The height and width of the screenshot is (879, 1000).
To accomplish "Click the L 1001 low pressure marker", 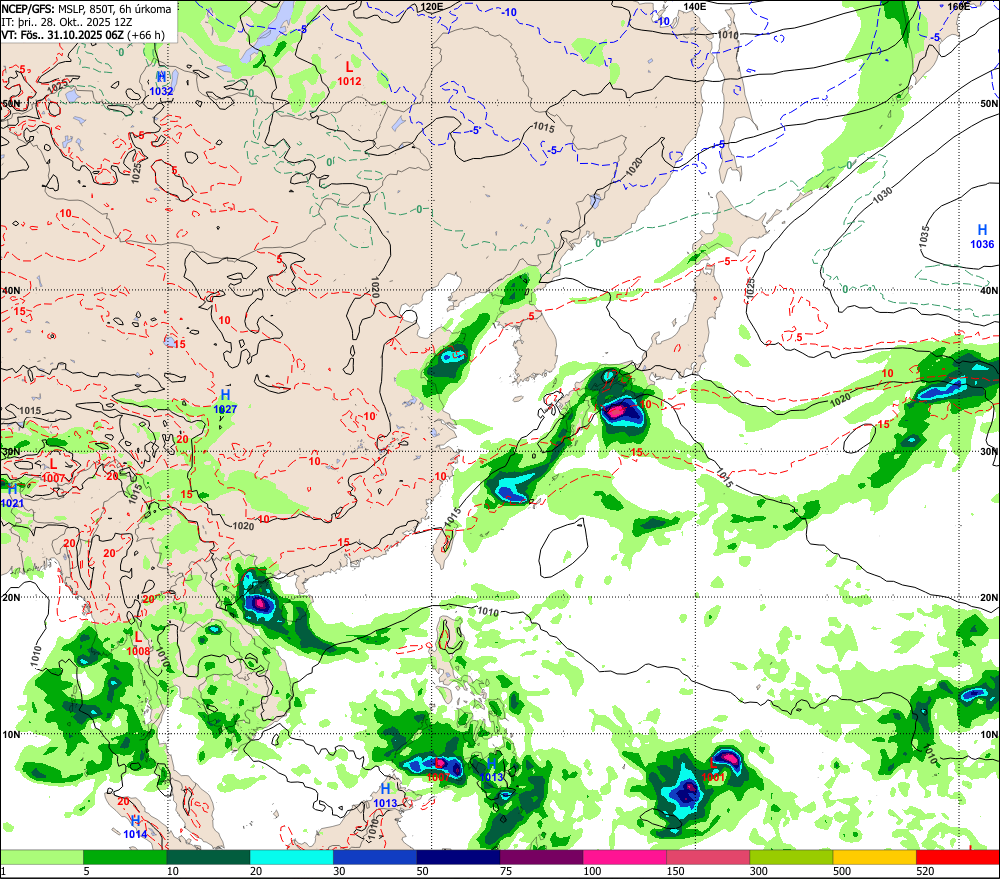I will click(x=714, y=771).
